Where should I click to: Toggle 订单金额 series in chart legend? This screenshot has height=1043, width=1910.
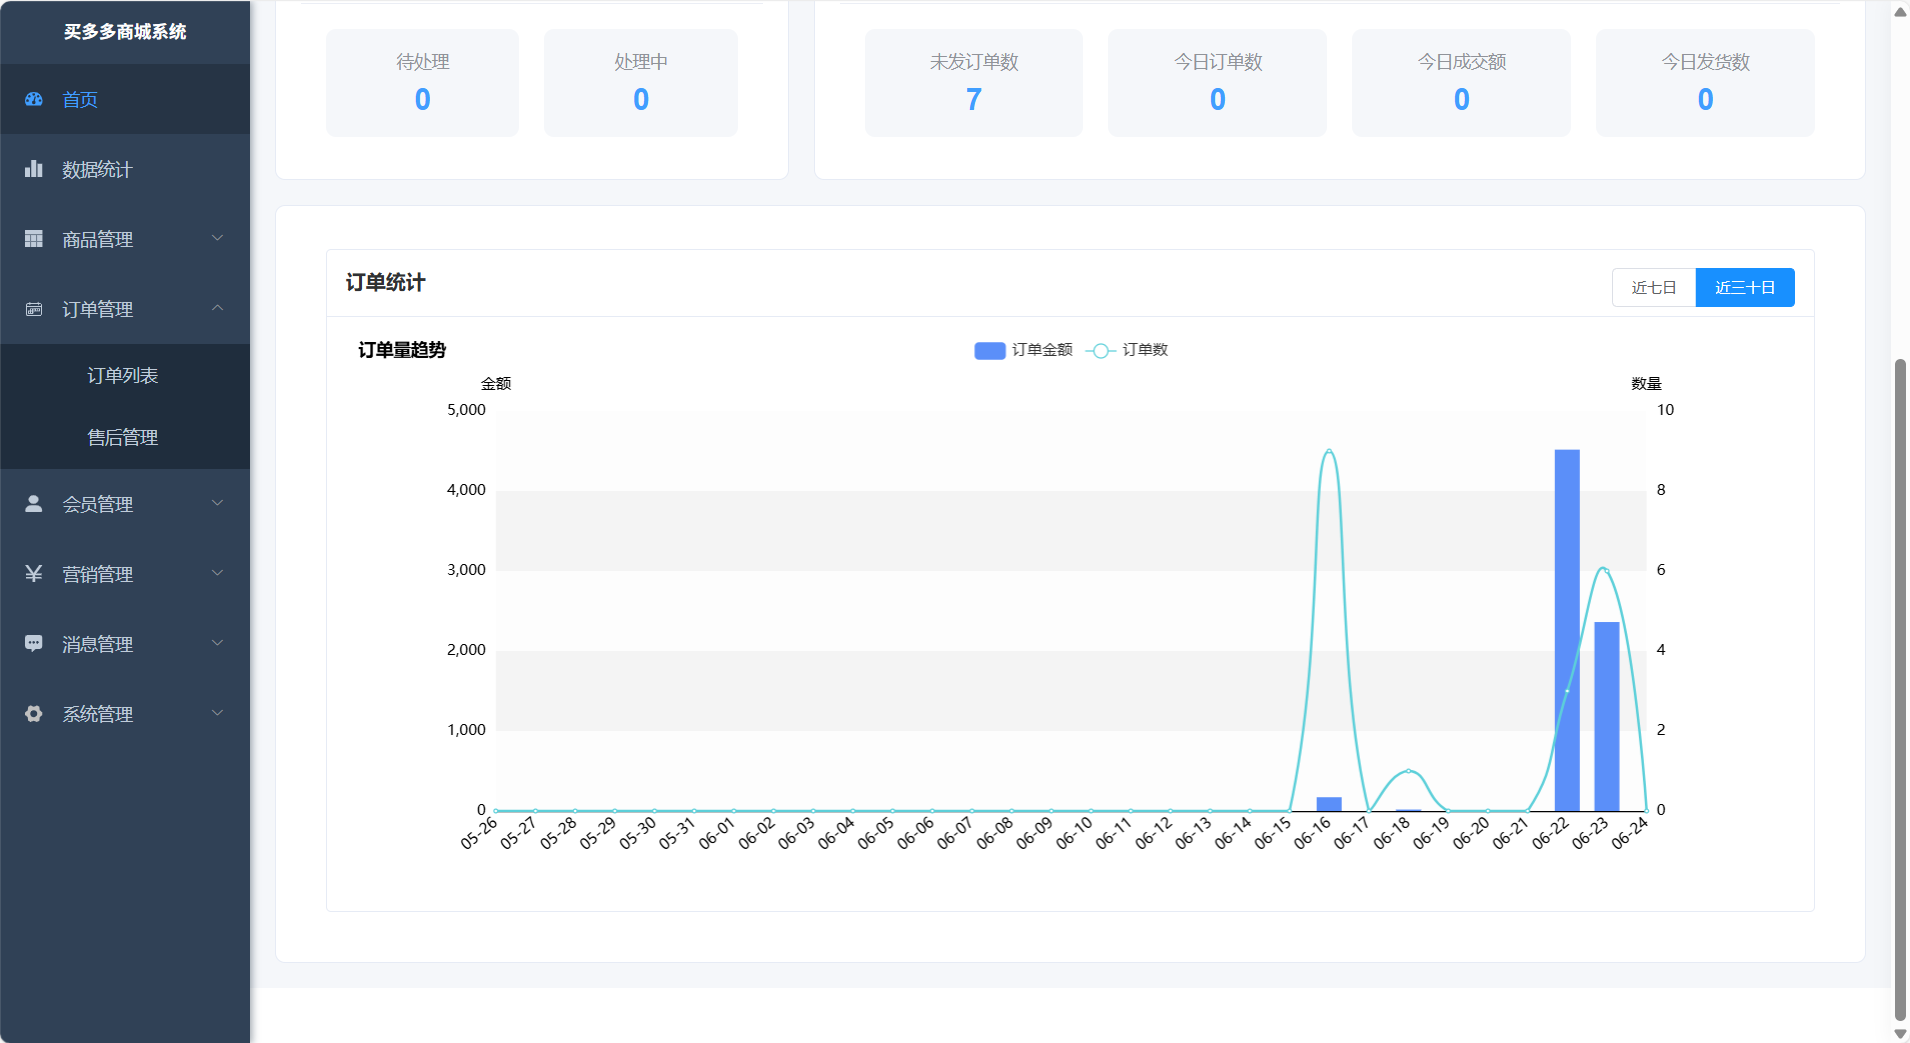[x=1023, y=350]
